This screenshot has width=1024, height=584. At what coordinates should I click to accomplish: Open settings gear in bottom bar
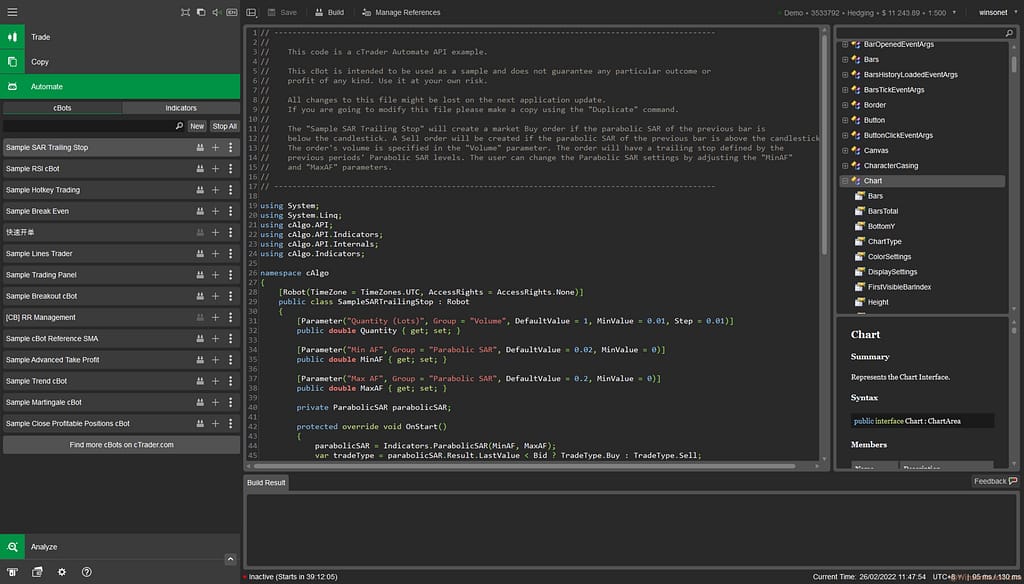[61, 572]
